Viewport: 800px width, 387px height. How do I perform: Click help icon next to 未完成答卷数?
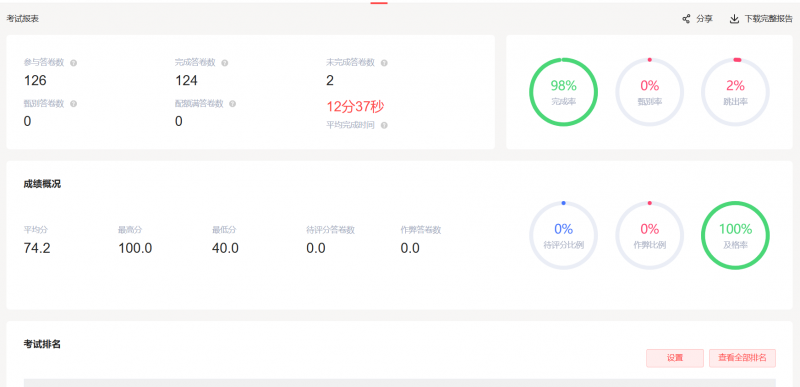click(384, 63)
